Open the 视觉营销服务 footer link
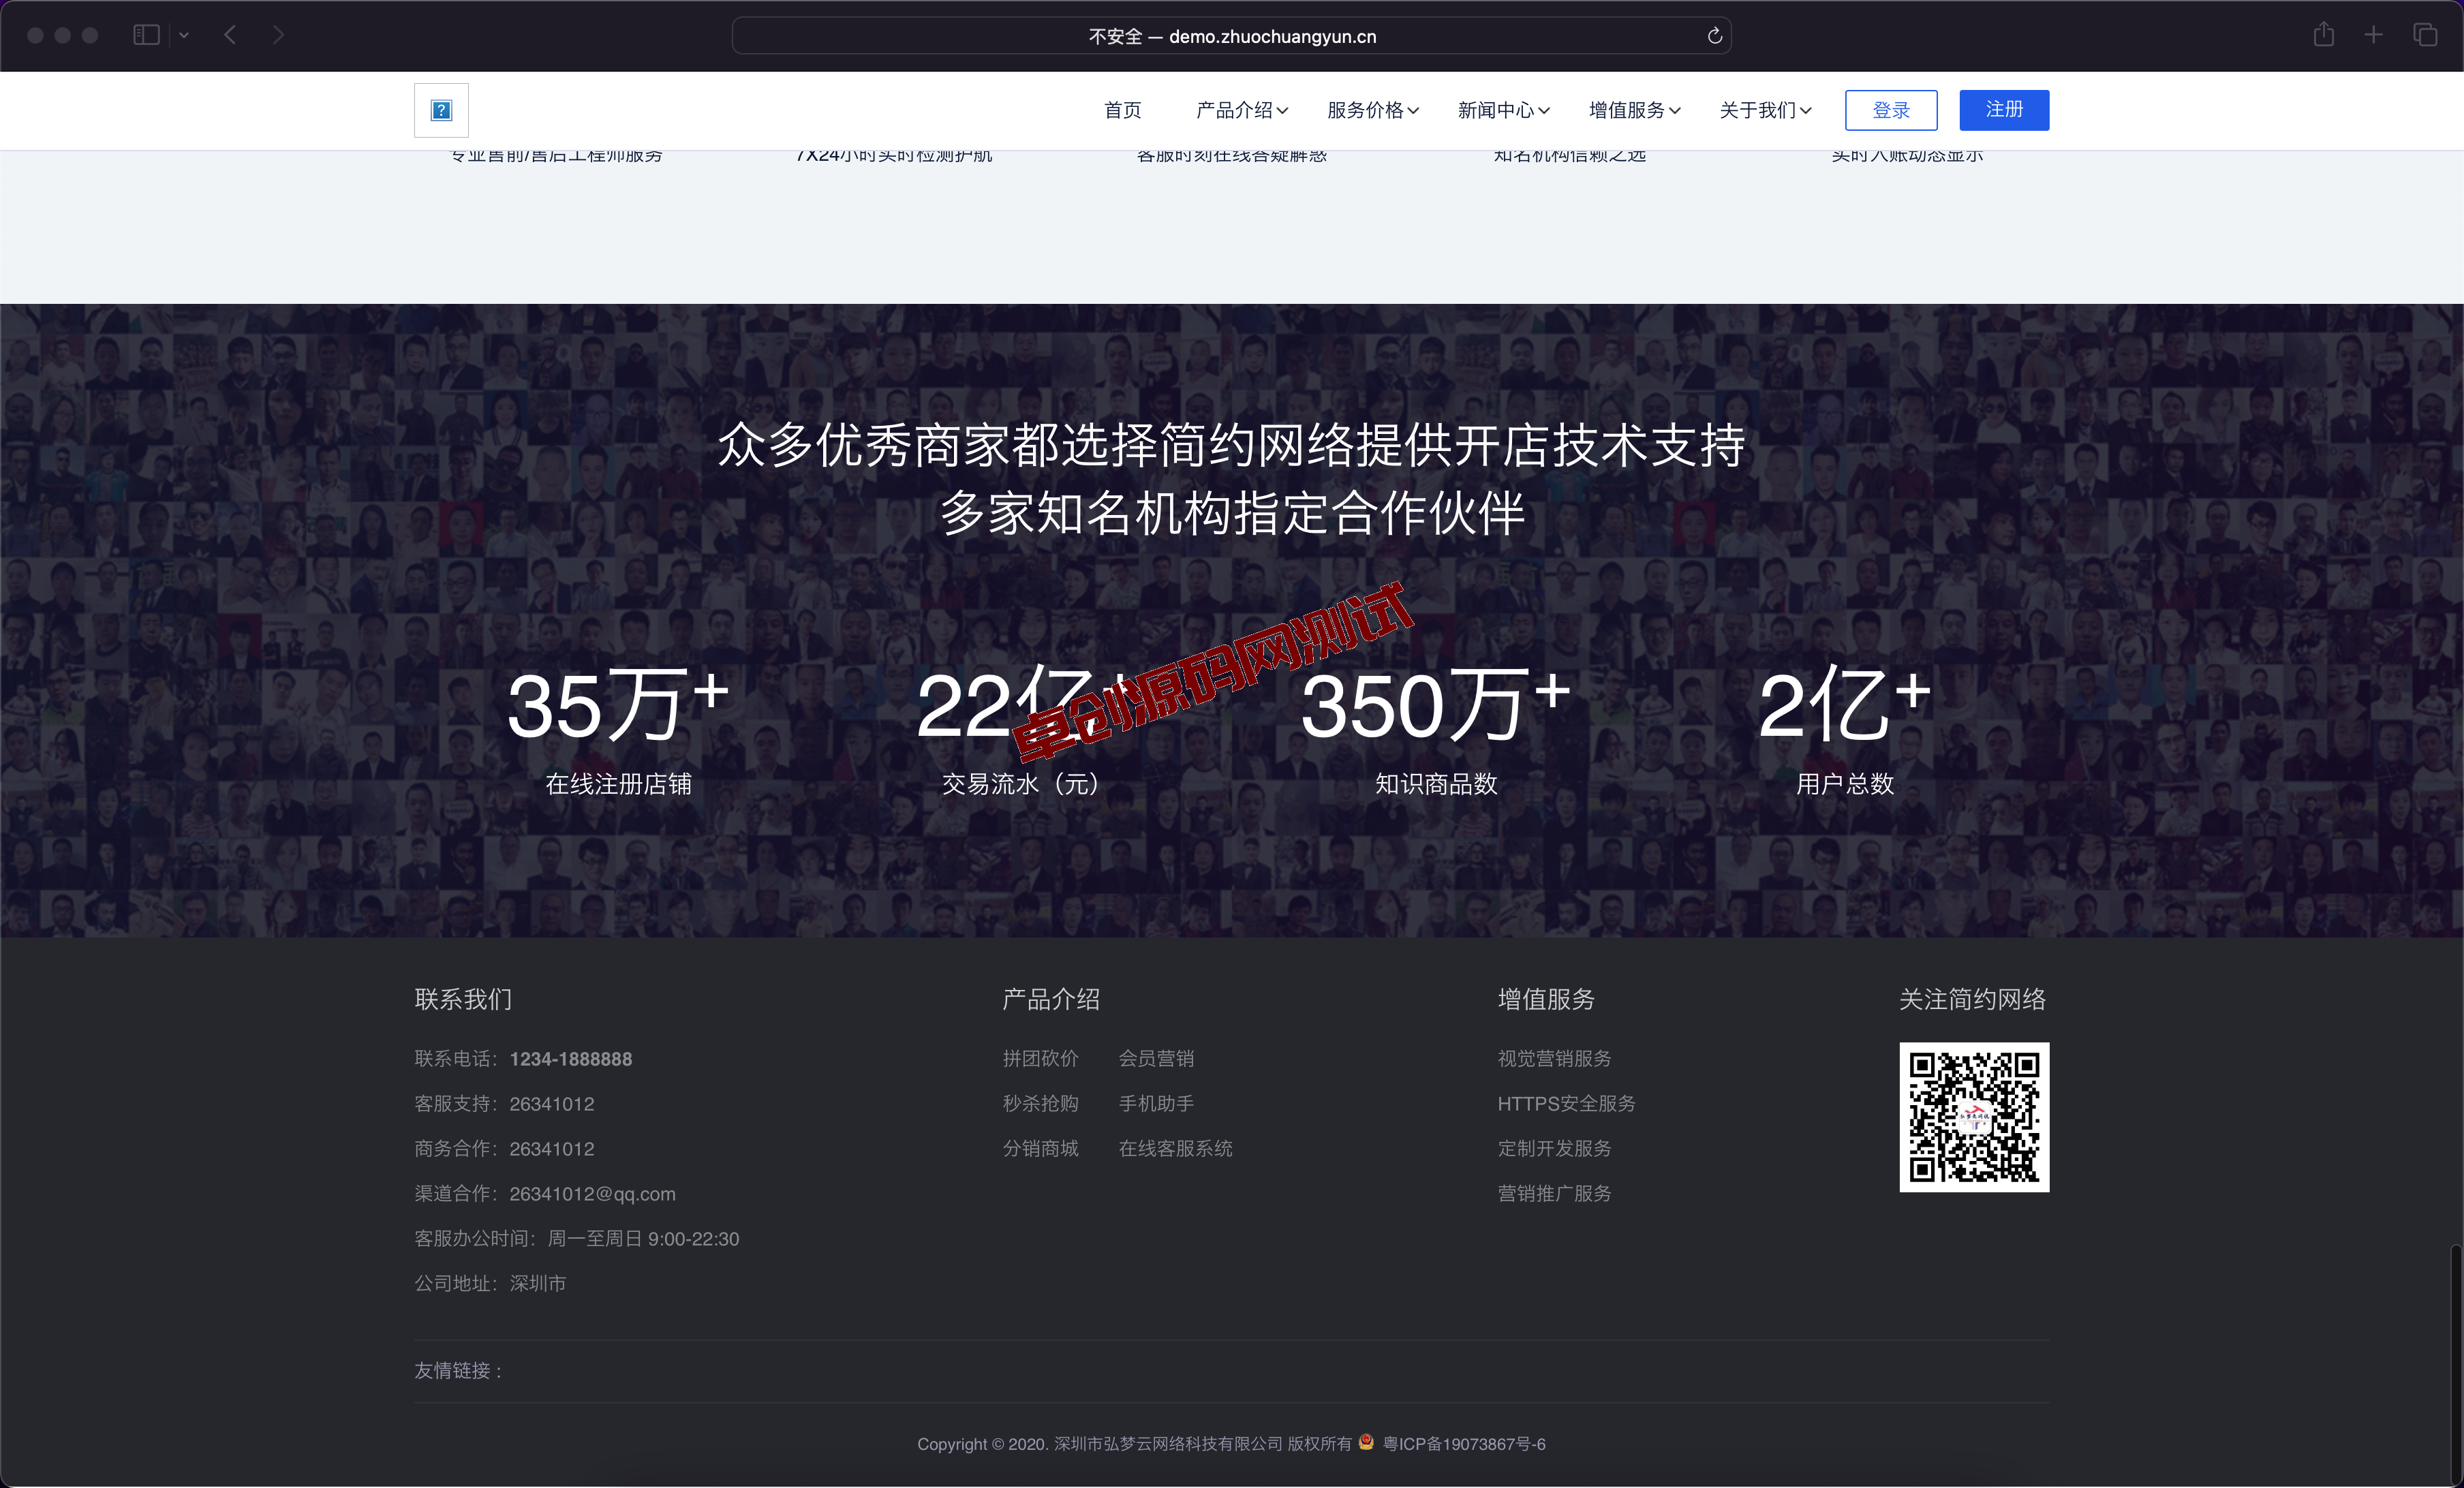Image resolution: width=2464 pixels, height=1488 pixels. tap(1554, 1058)
